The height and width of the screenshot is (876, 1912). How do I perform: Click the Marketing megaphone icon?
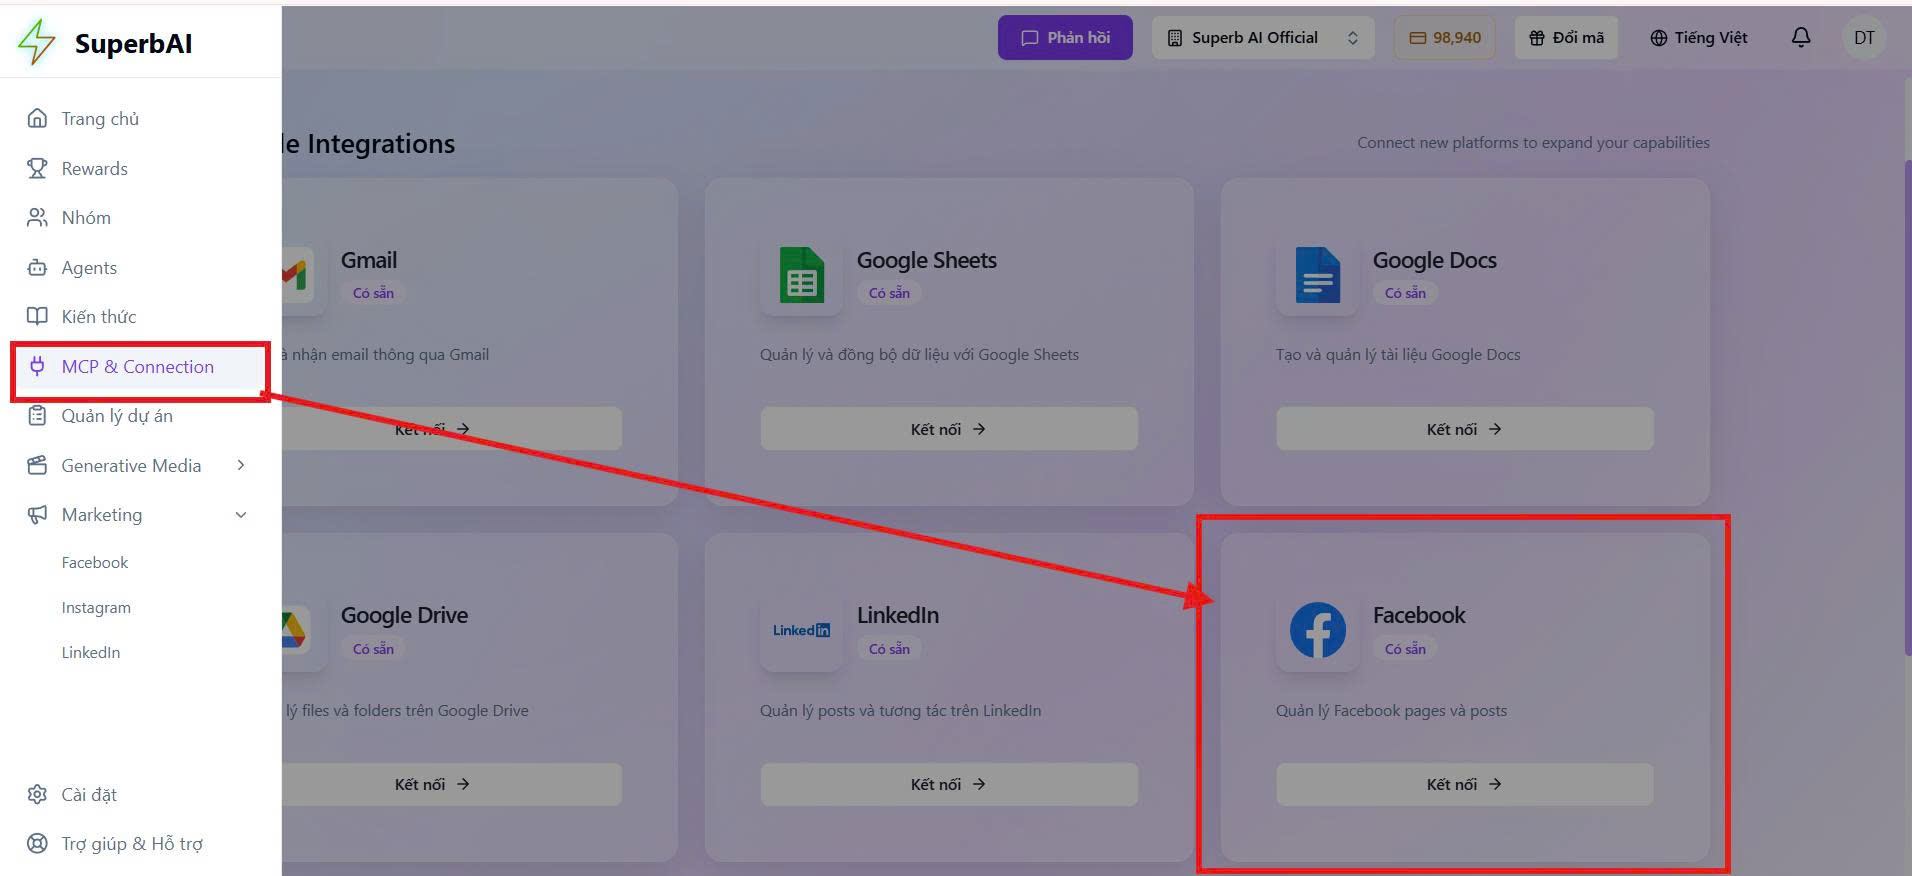[x=37, y=514]
